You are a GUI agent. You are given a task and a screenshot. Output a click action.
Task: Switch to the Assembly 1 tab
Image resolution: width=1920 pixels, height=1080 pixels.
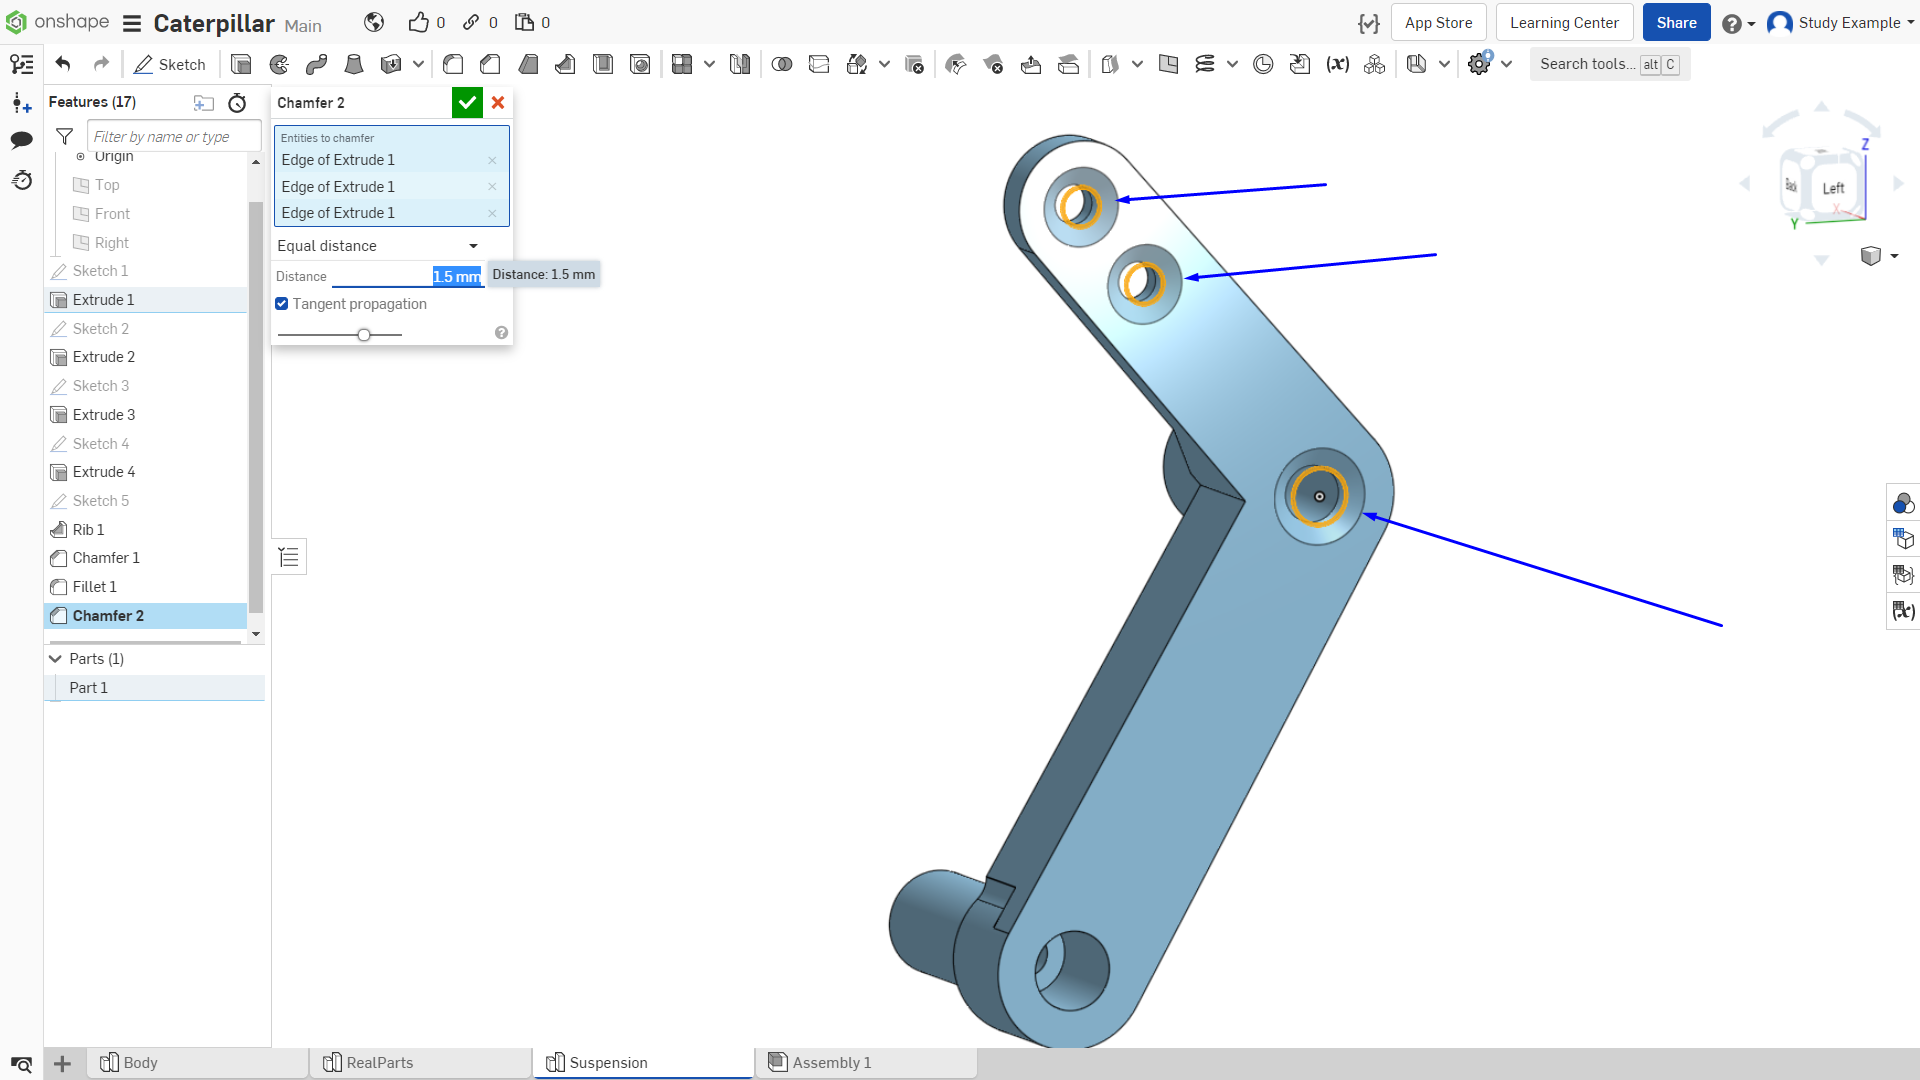(866, 1063)
